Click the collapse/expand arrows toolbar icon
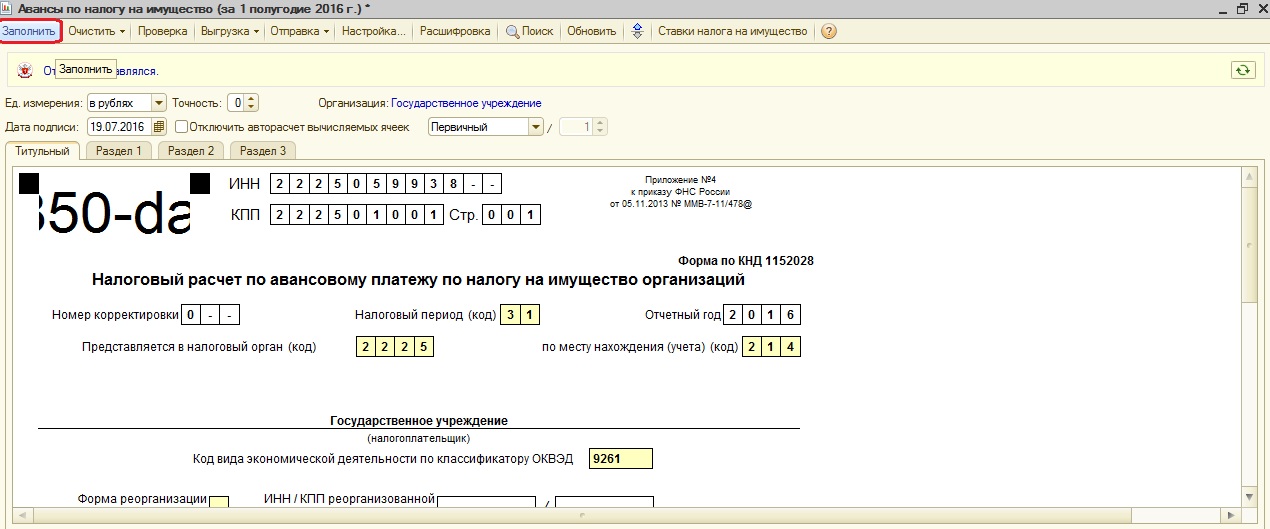 tap(636, 31)
